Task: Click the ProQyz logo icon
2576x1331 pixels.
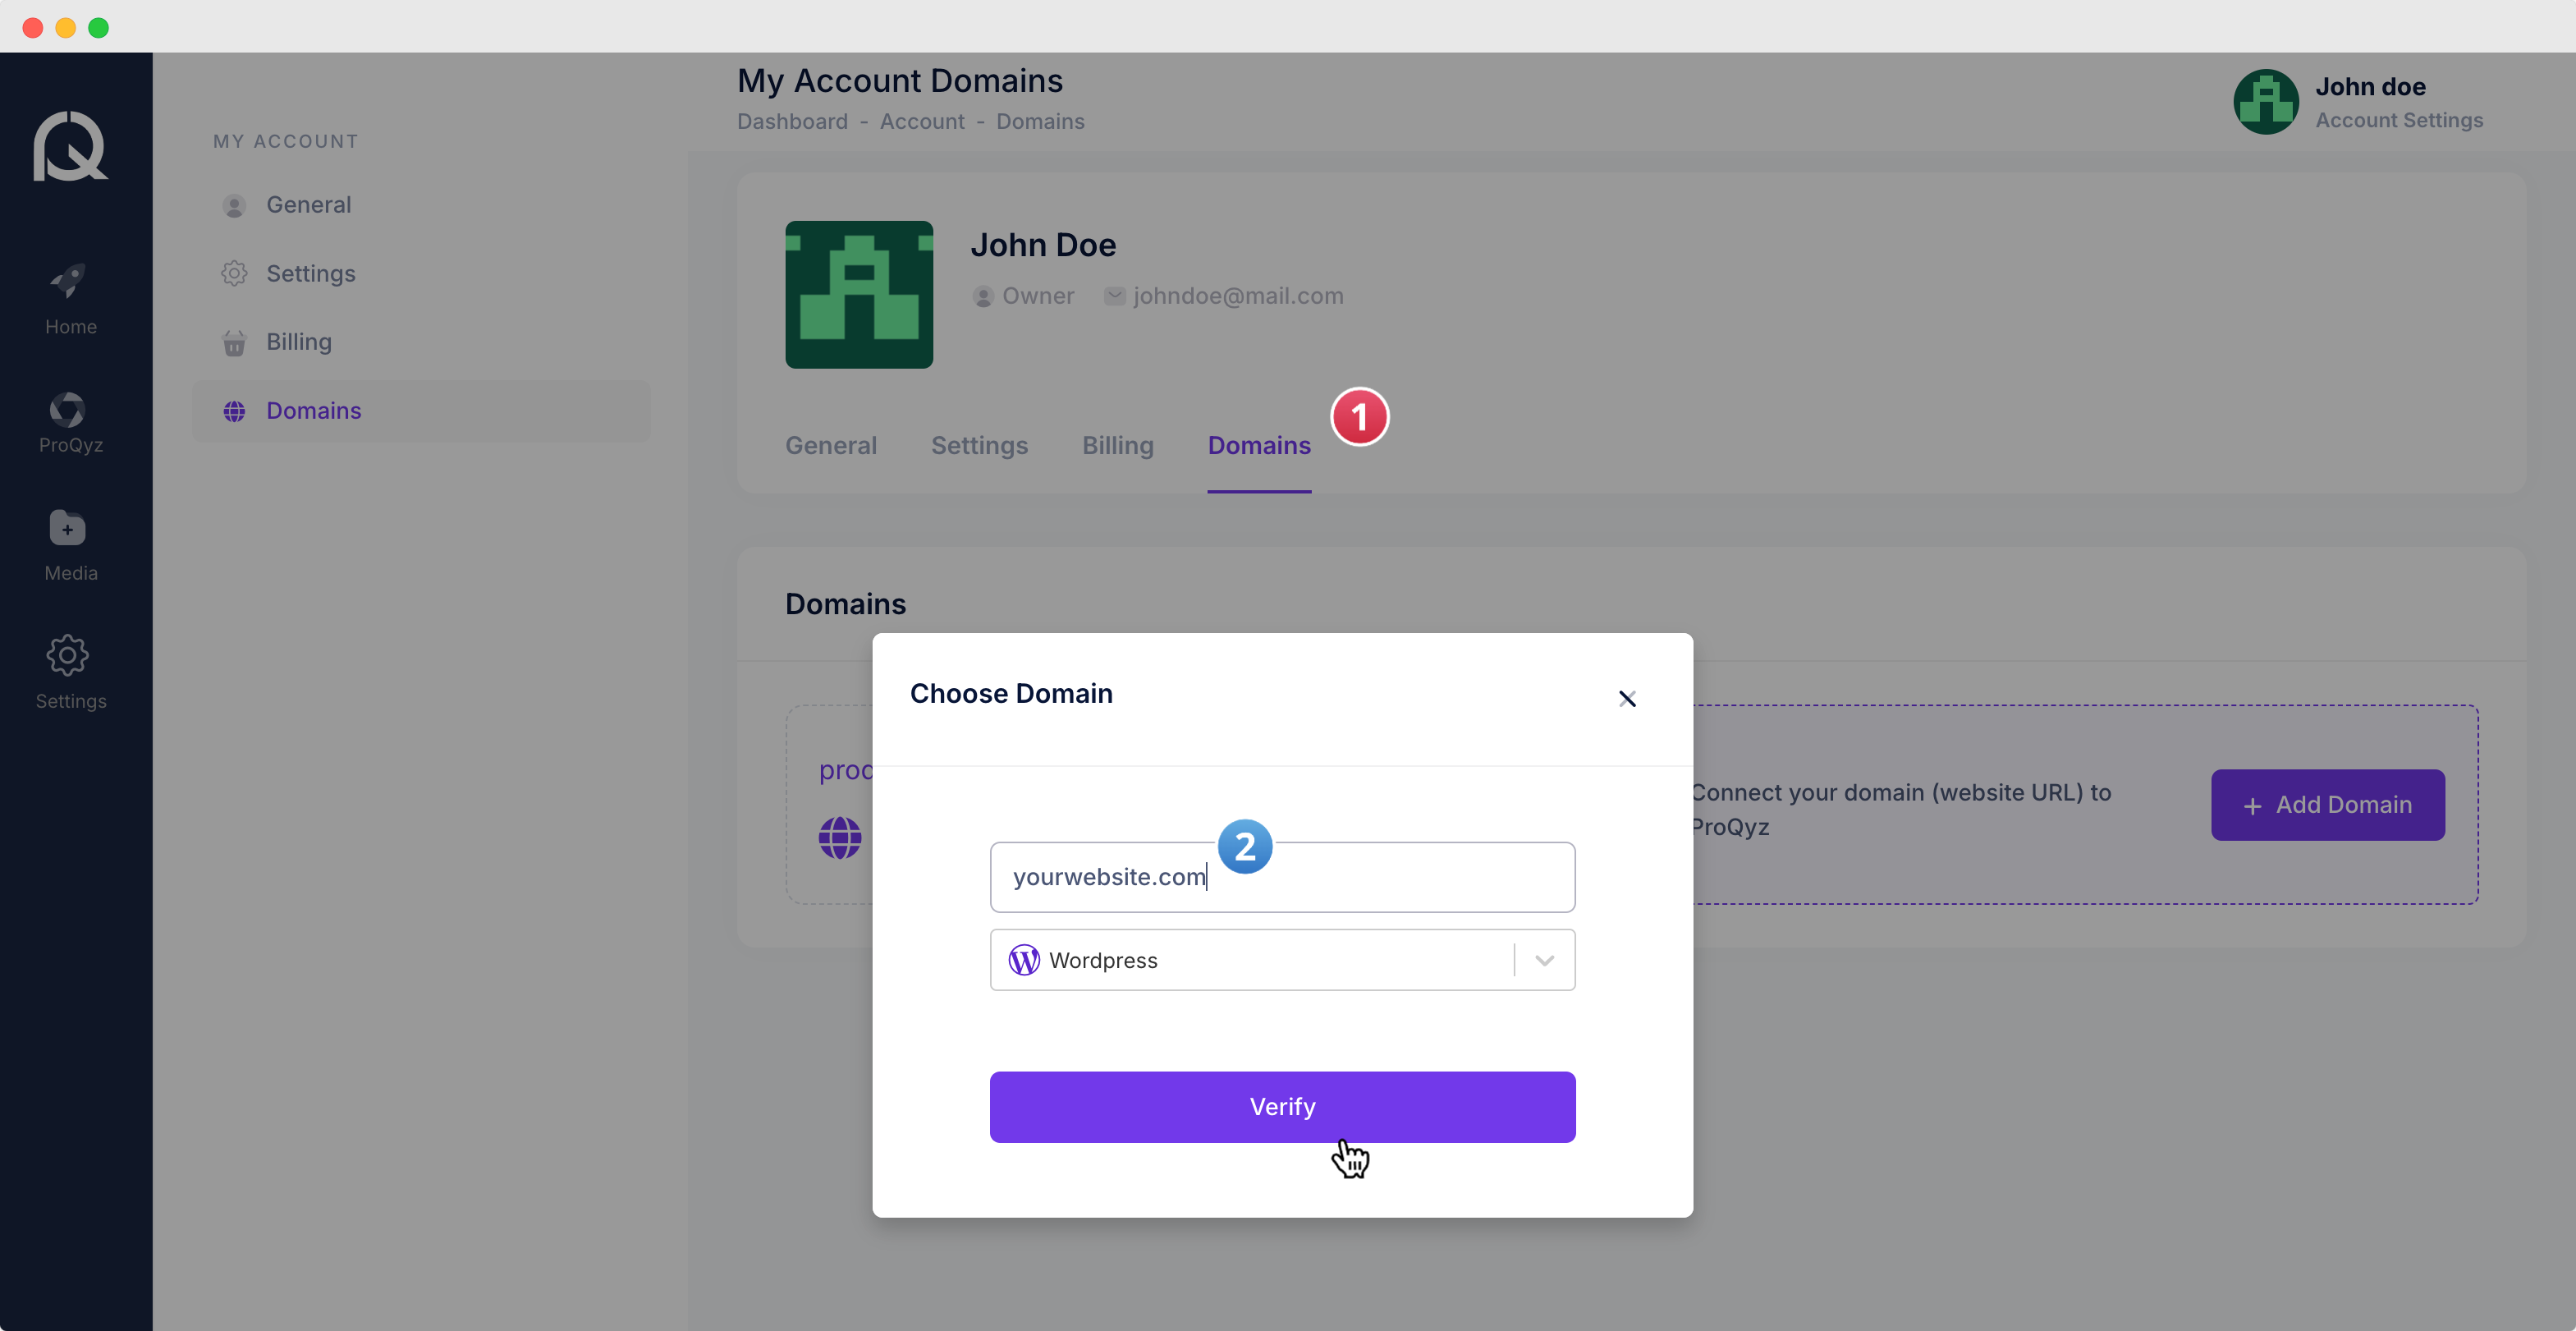Action: (x=70, y=146)
